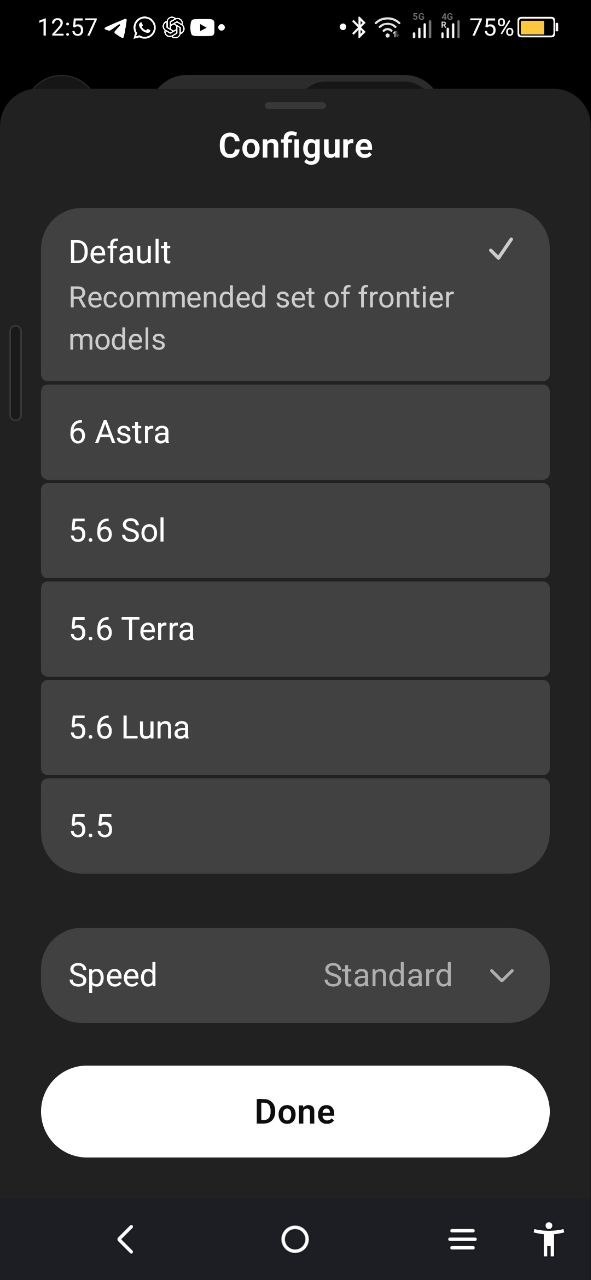
Task: Pick 5.6 Sol from model list
Action: click(295, 530)
